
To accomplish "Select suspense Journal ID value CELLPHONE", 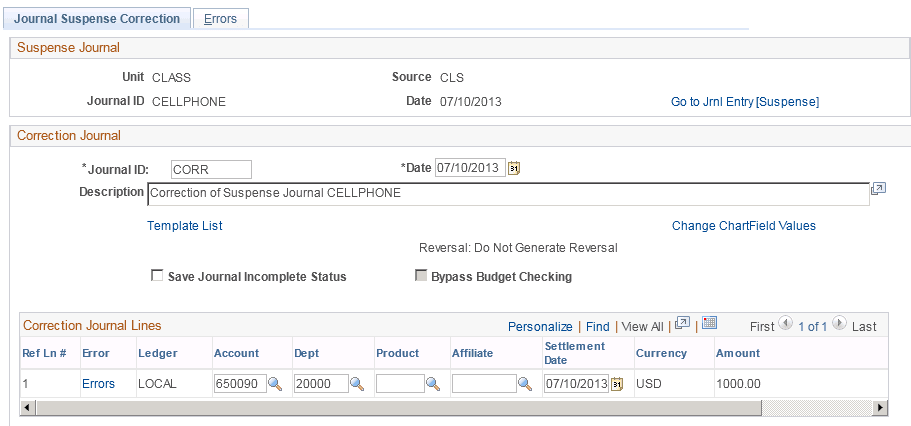I will pos(189,102).
